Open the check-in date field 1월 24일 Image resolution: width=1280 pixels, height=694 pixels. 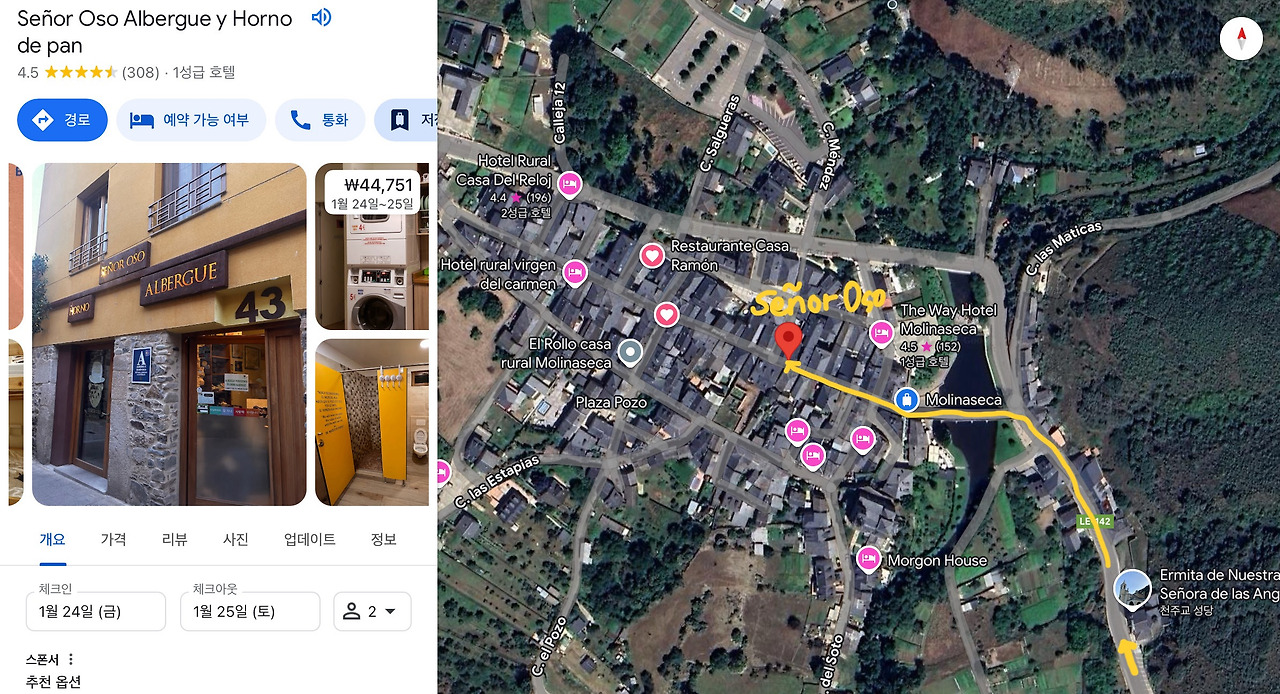[x=96, y=611]
